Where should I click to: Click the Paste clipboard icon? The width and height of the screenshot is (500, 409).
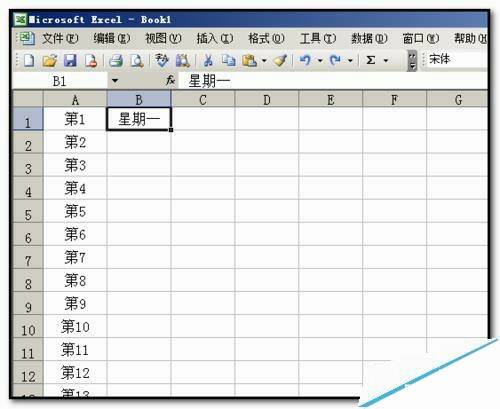point(249,61)
